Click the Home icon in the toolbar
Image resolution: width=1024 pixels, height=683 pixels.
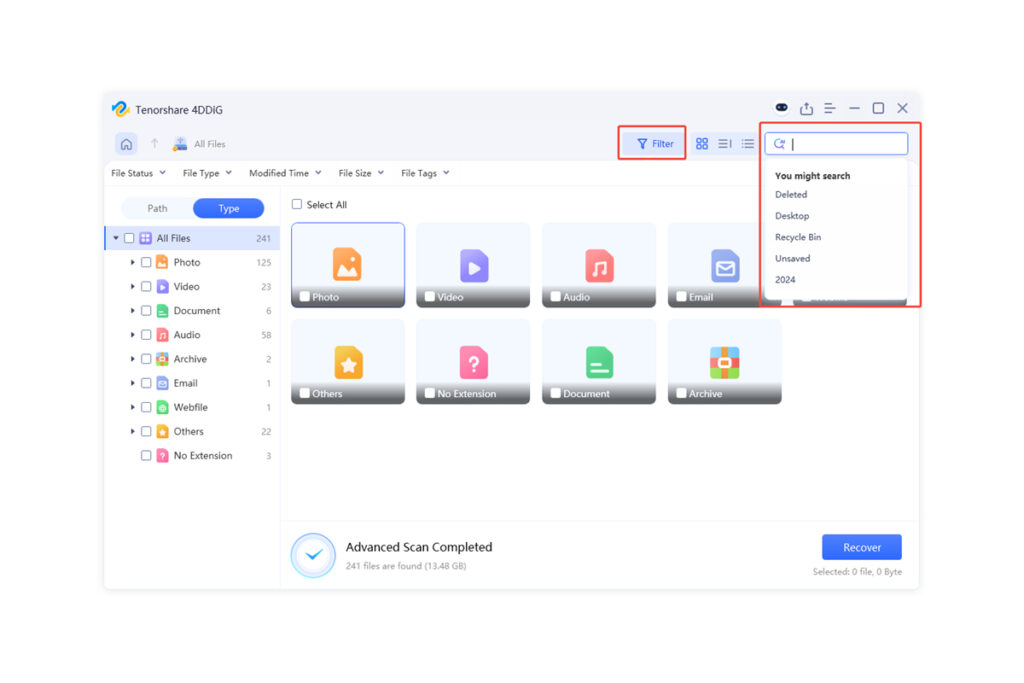(124, 143)
